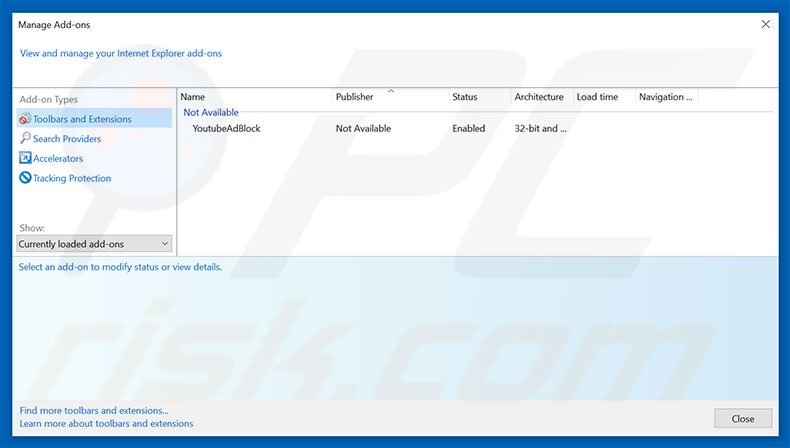Sort add-ons by Publisher column header

tap(390, 97)
